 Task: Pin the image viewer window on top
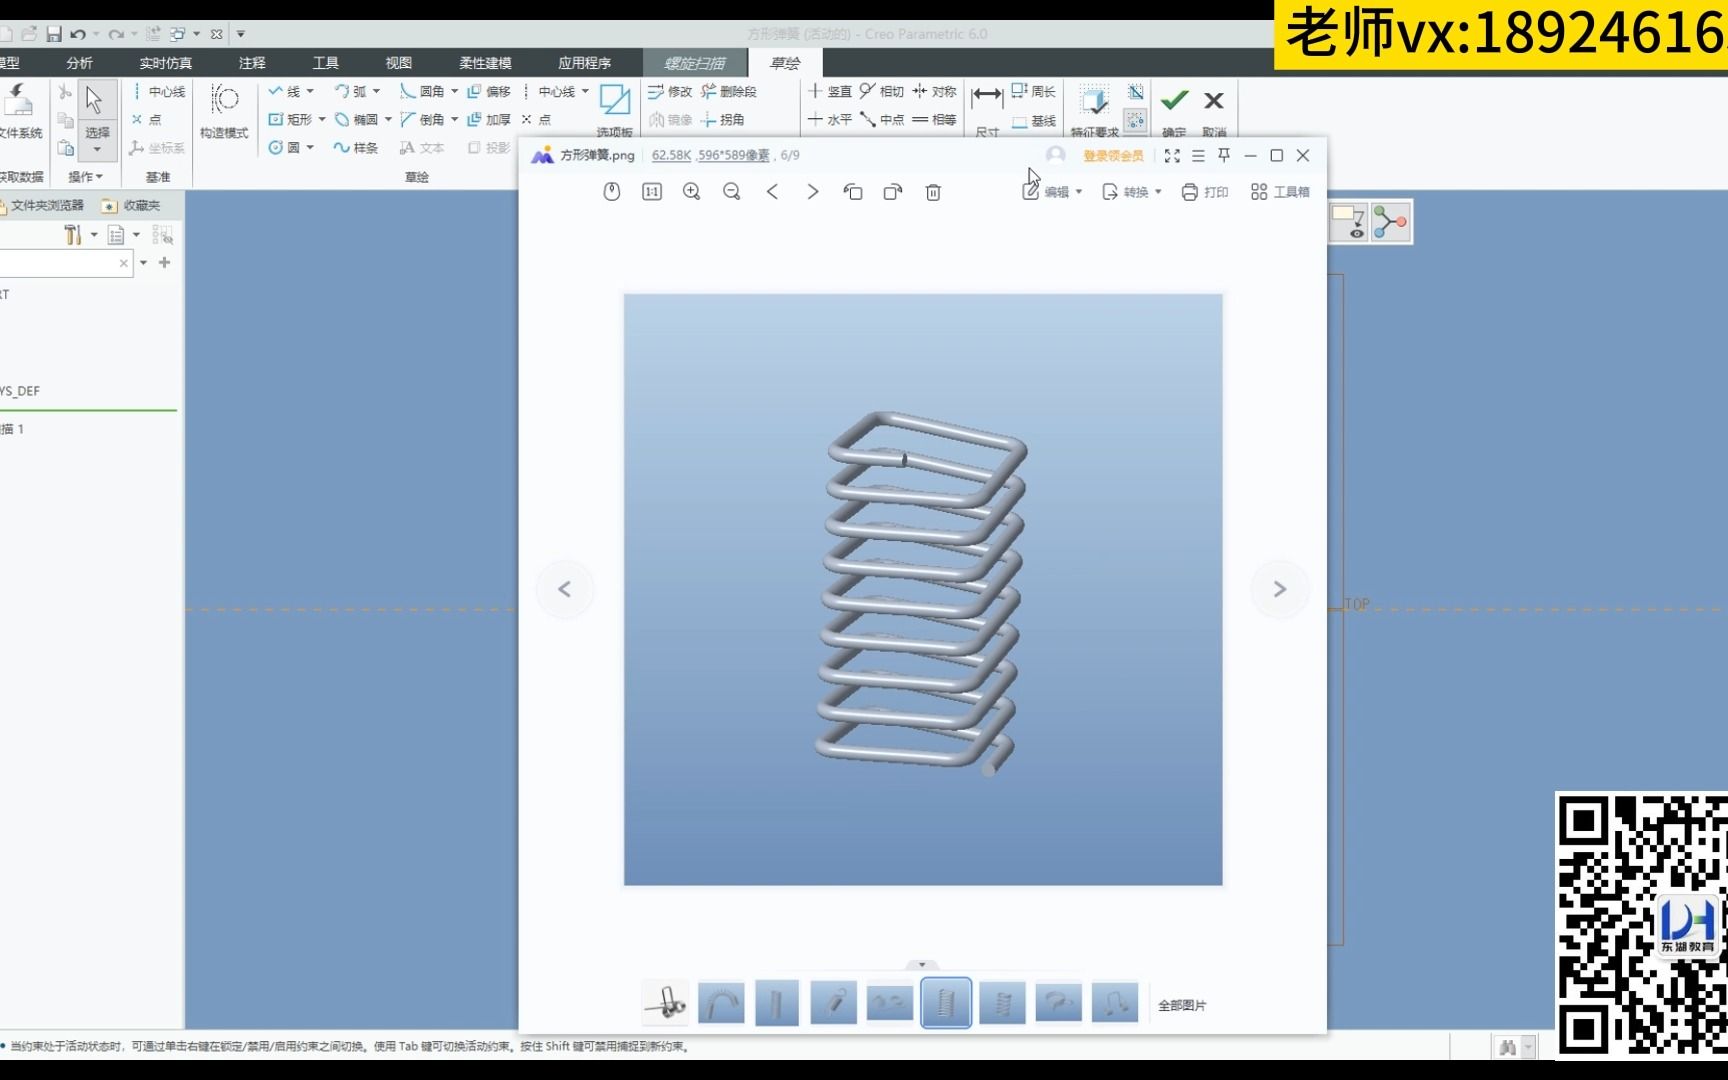pyautogui.click(x=1224, y=155)
